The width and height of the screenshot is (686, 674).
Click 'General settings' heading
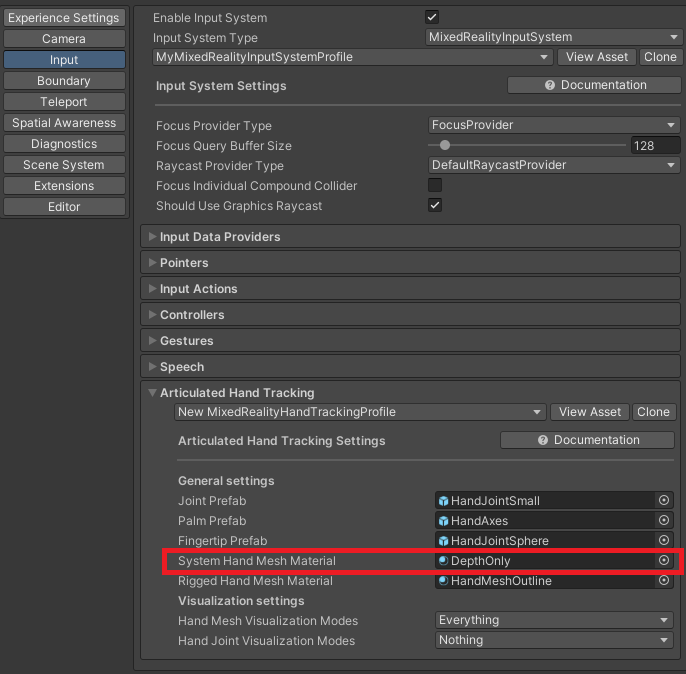[226, 481]
